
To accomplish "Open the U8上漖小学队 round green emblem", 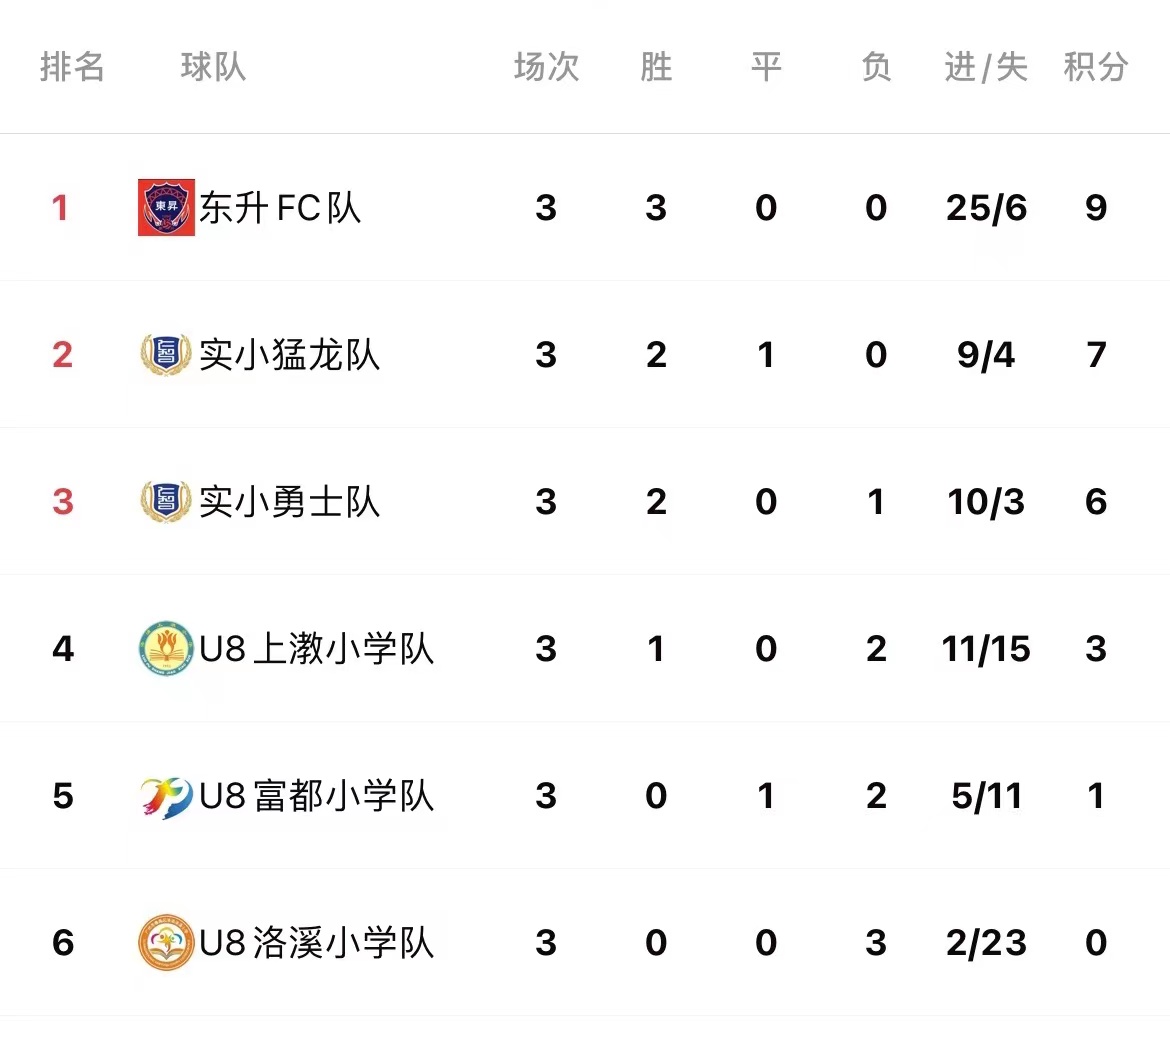I will tap(166, 648).
